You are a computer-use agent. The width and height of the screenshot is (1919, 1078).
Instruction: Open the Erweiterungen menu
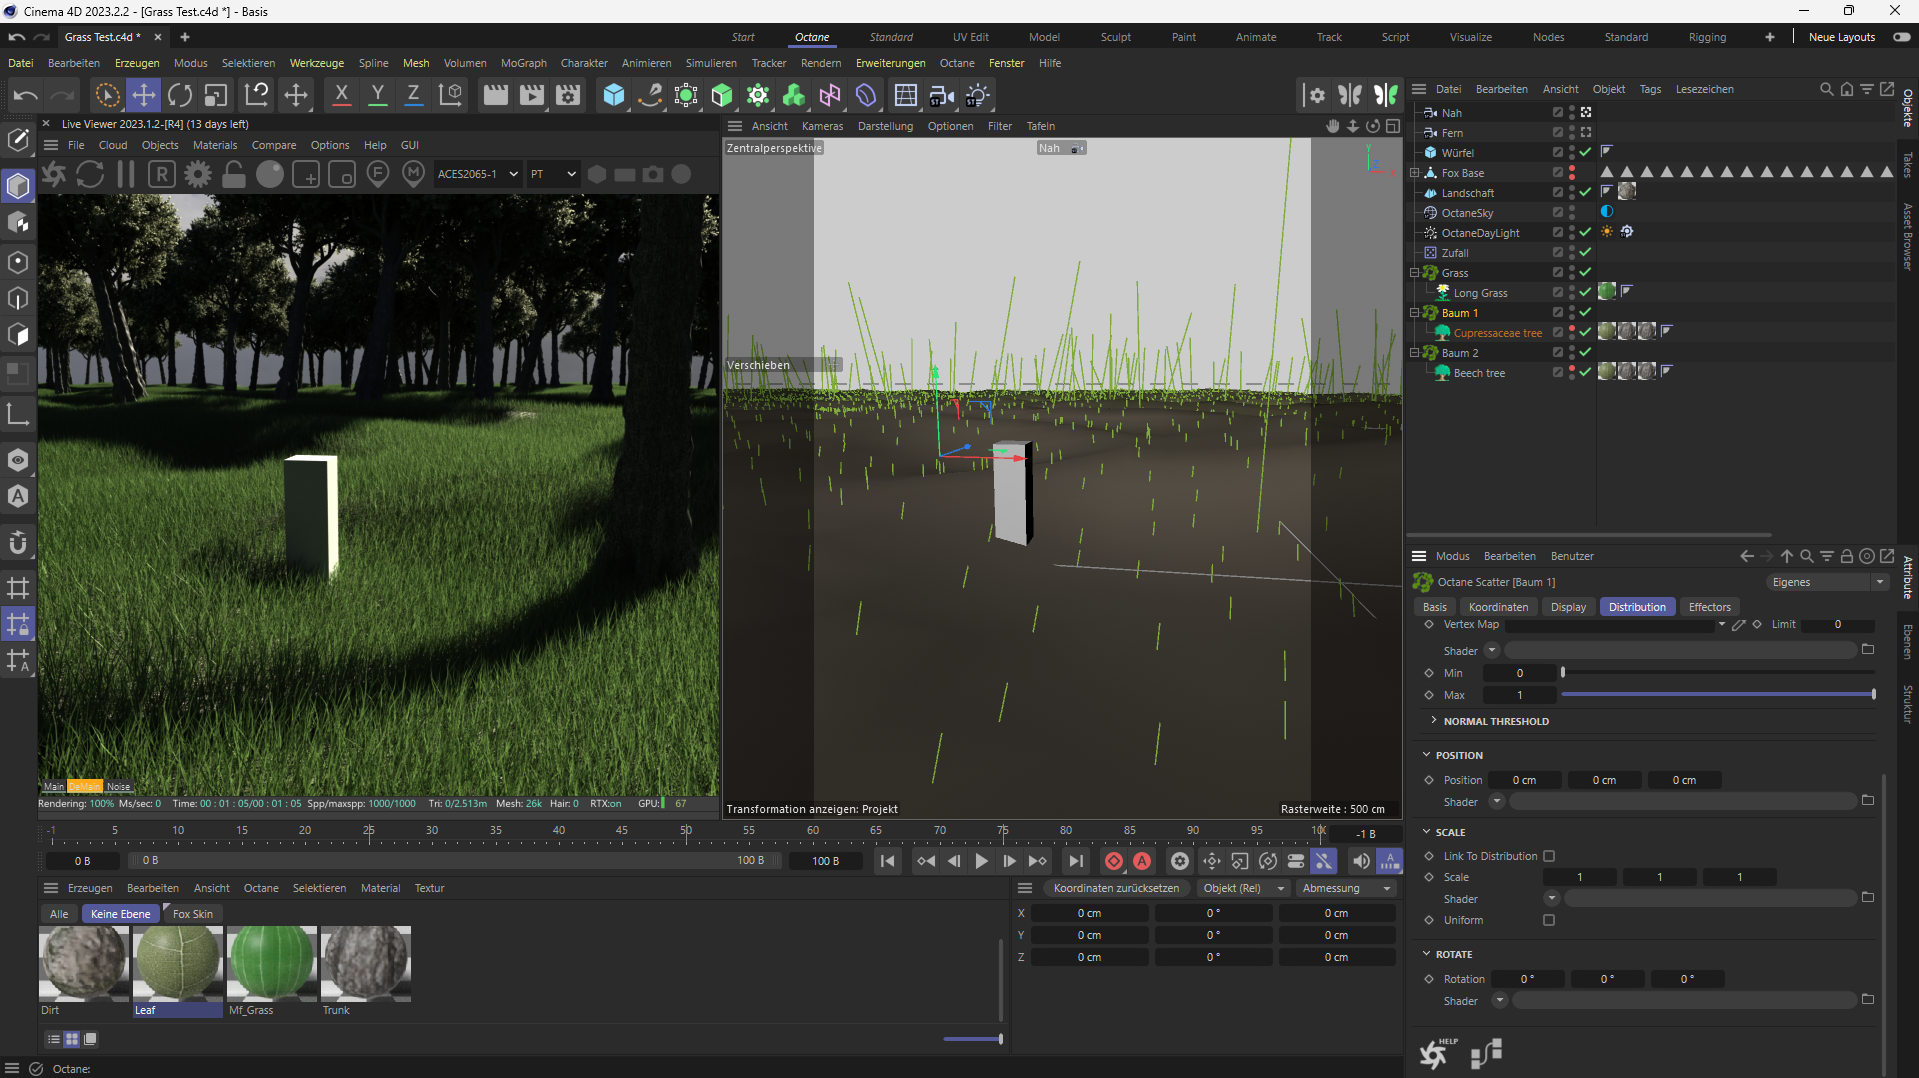[x=890, y=63]
